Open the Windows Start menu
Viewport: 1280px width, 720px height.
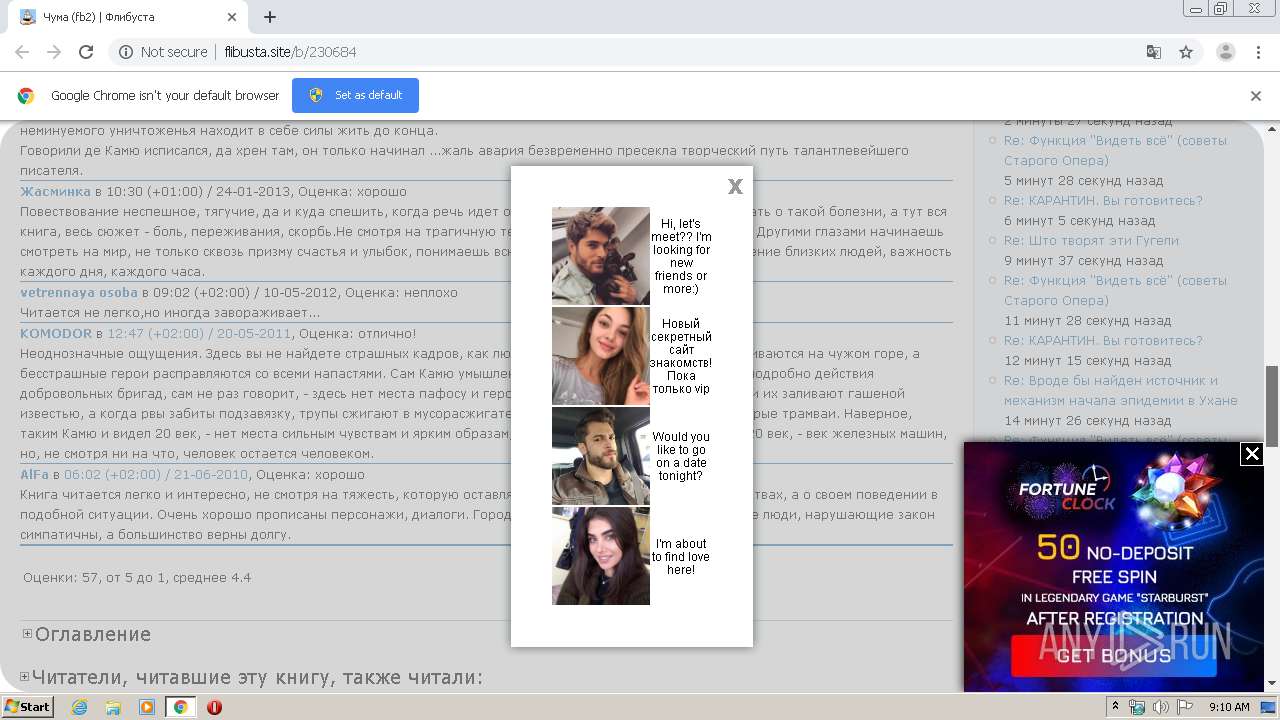[28, 707]
